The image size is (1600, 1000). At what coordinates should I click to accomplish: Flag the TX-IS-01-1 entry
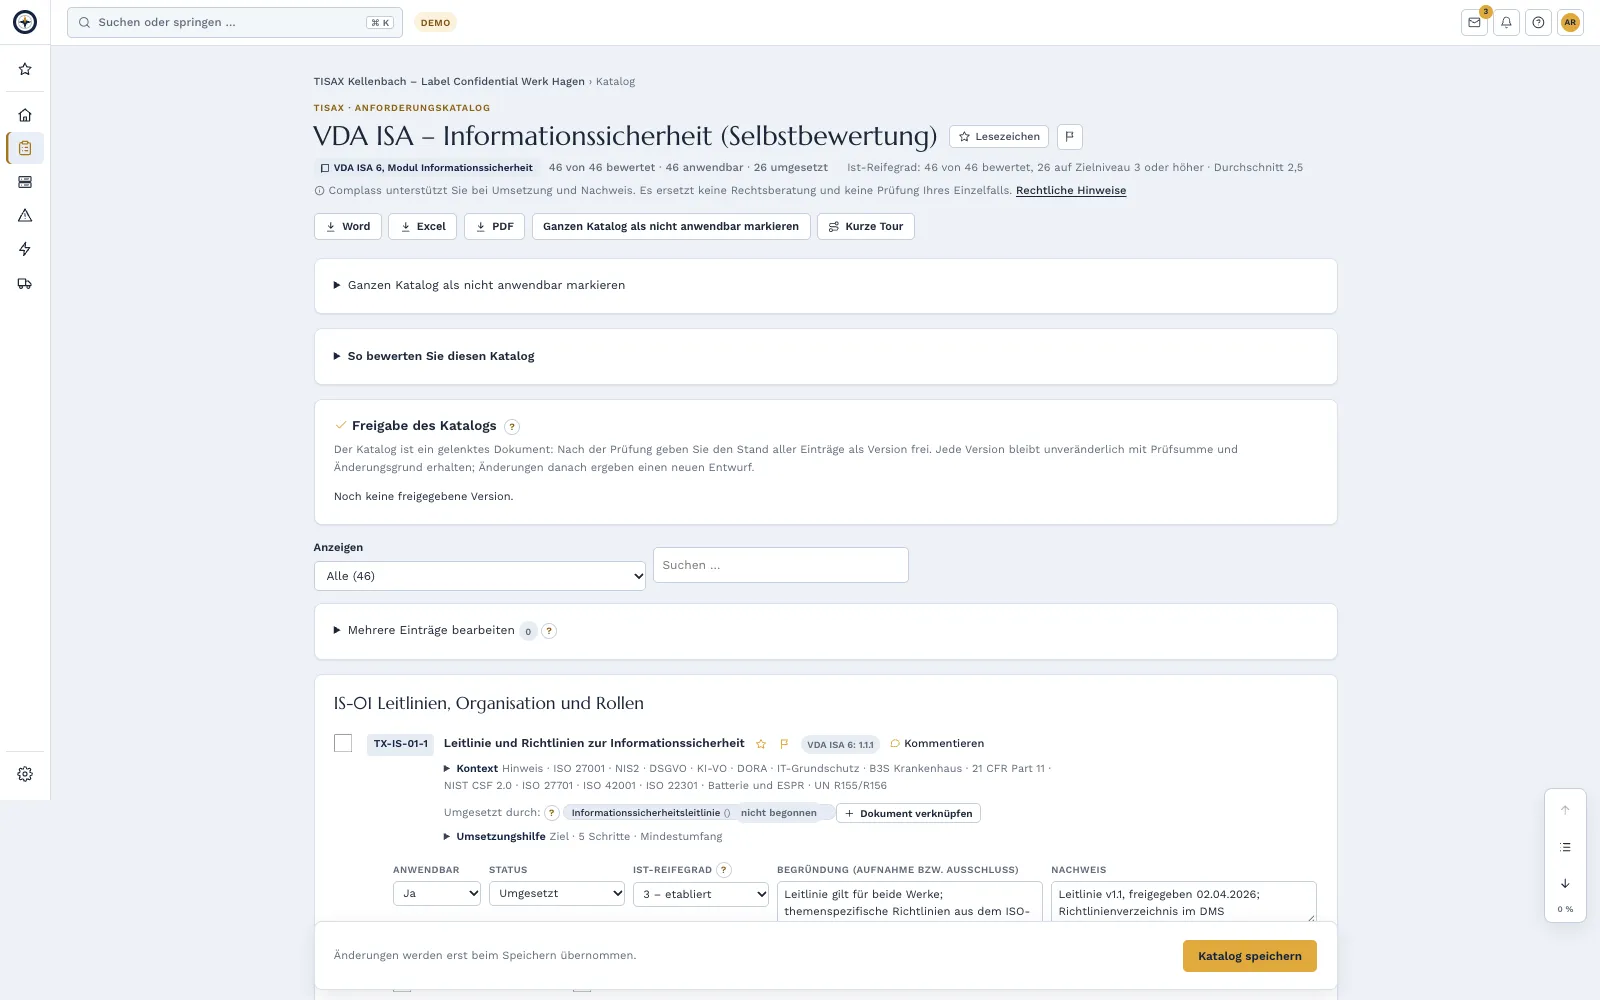pos(784,744)
